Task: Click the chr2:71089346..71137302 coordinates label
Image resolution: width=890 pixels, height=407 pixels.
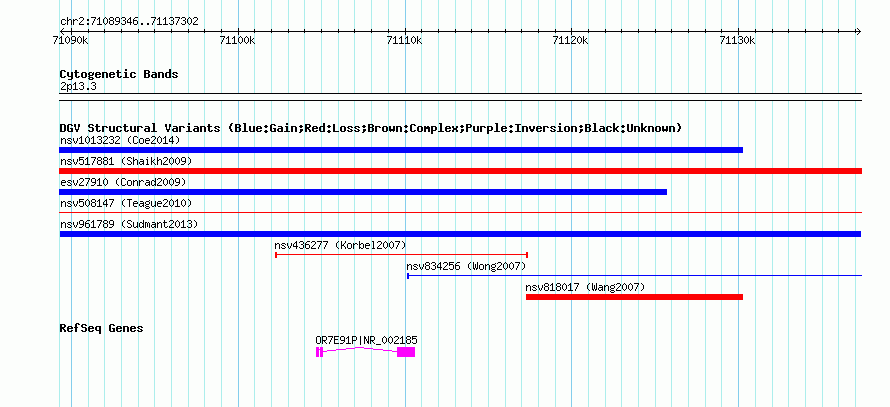Action: click(129, 21)
